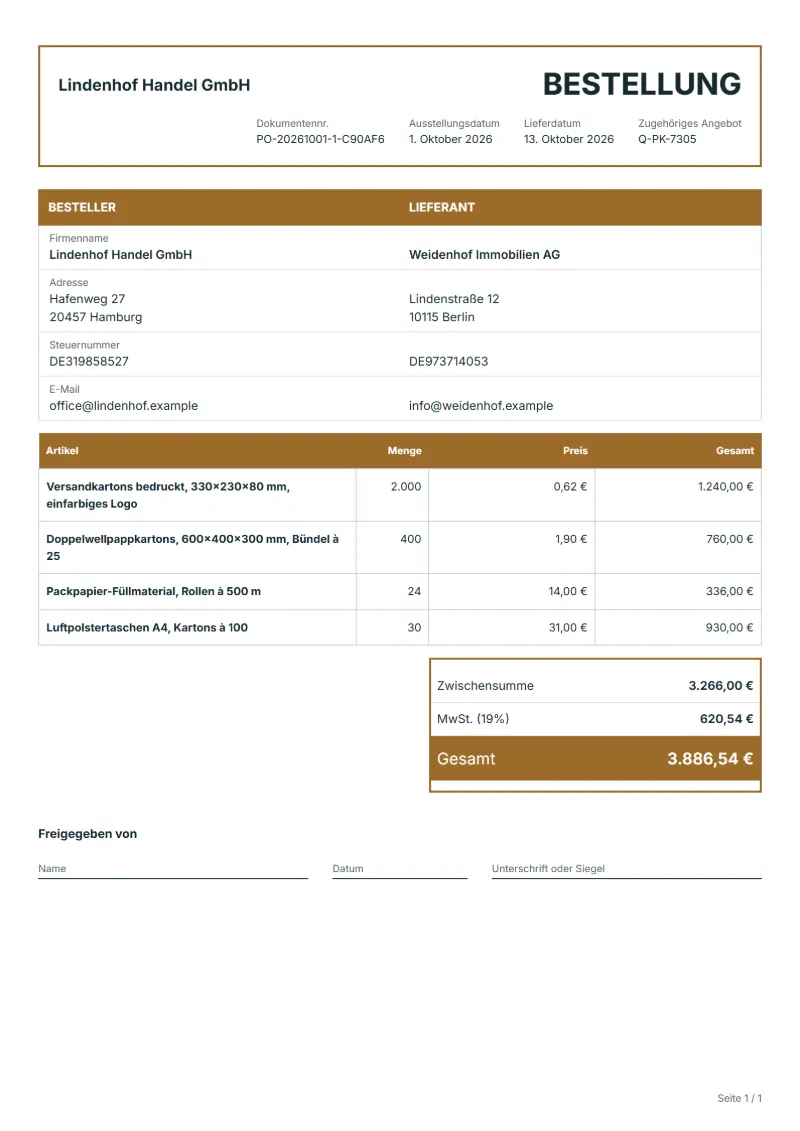
Task: Select the Doppelwellpappkartons item description
Action: (193, 547)
